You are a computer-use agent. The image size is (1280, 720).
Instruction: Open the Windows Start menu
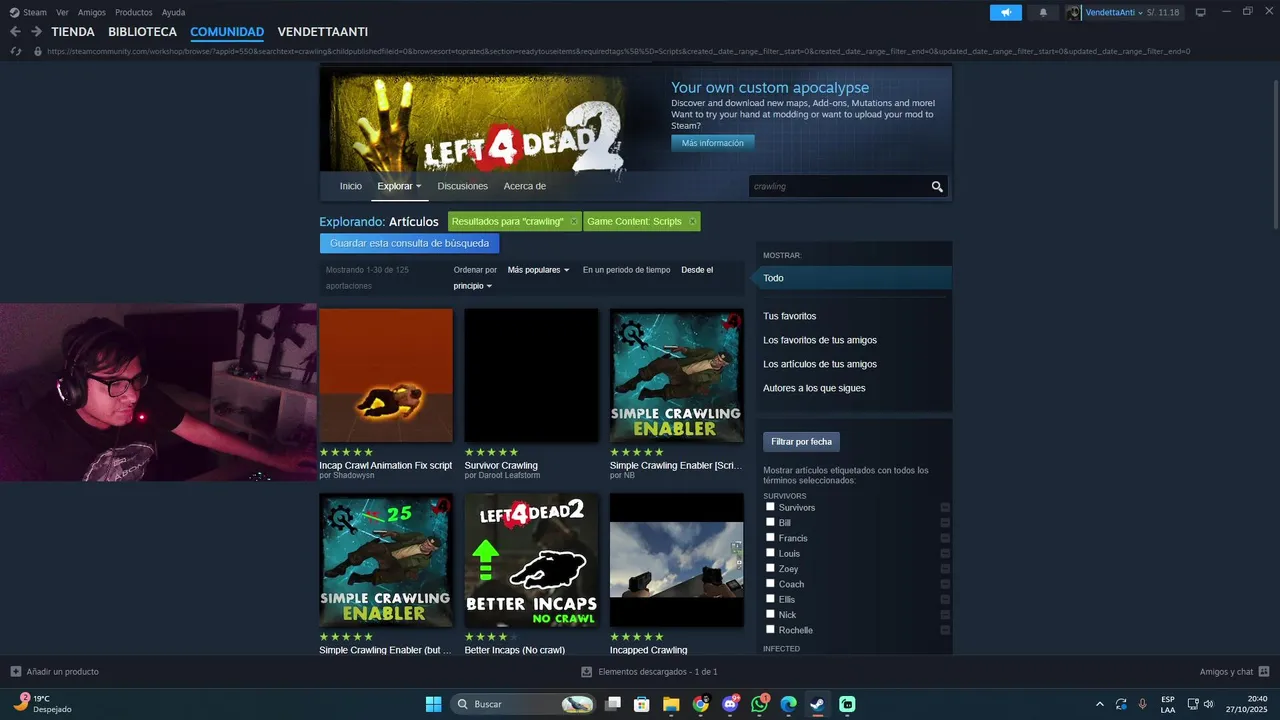[x=433, y=704]
